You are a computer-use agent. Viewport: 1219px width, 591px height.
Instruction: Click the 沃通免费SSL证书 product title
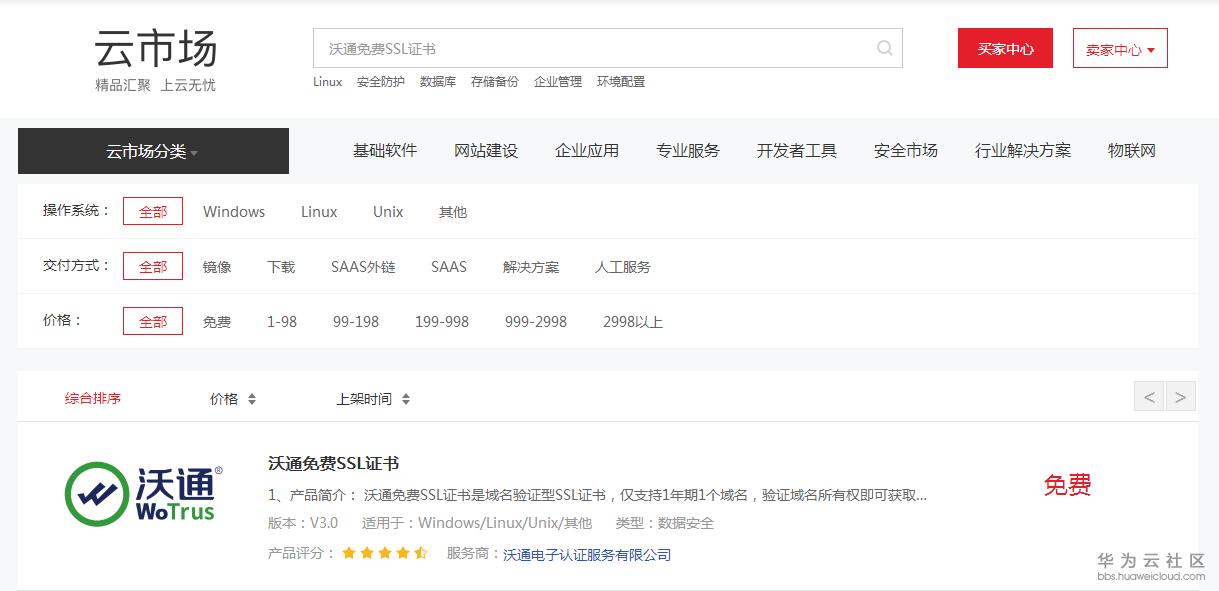(331, 463)
